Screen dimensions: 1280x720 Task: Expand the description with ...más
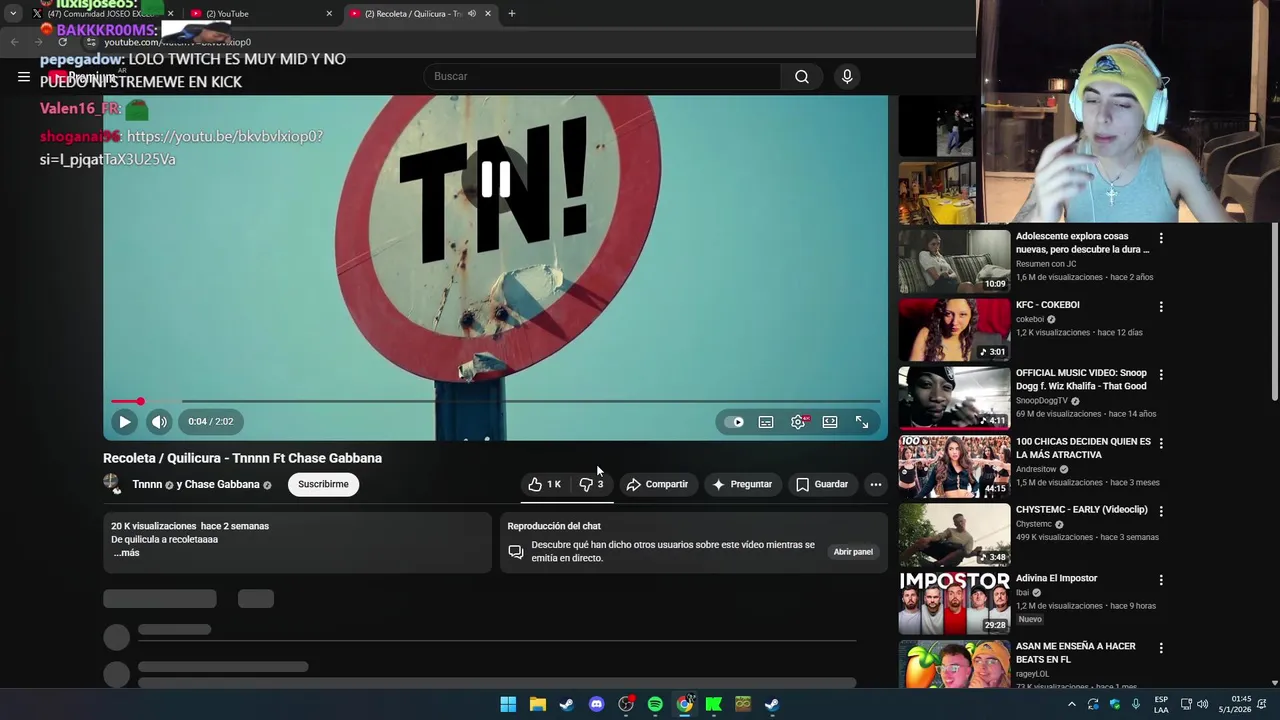126,553
